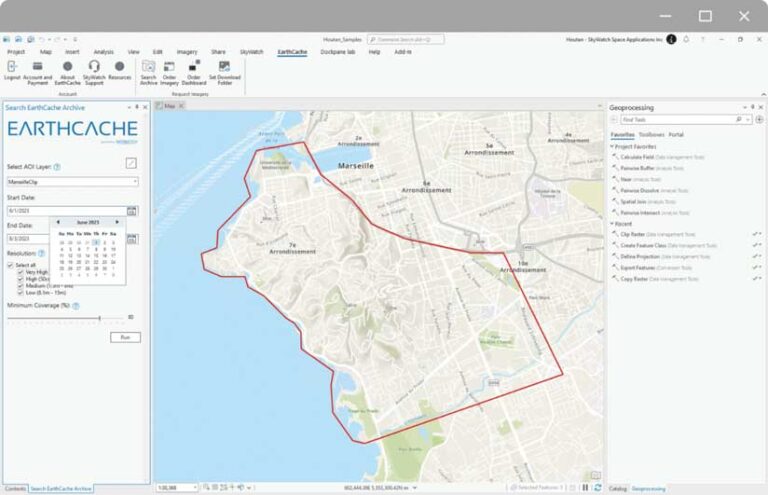Click the Logout ribbon icon

pos(12,67)
